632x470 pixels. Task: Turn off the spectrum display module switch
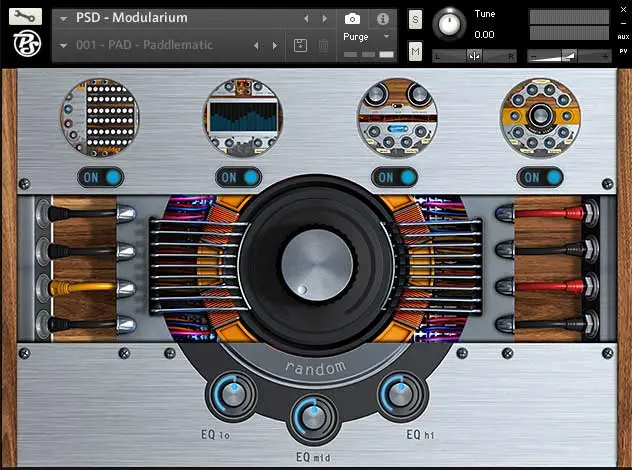click(x=239, y=177)
